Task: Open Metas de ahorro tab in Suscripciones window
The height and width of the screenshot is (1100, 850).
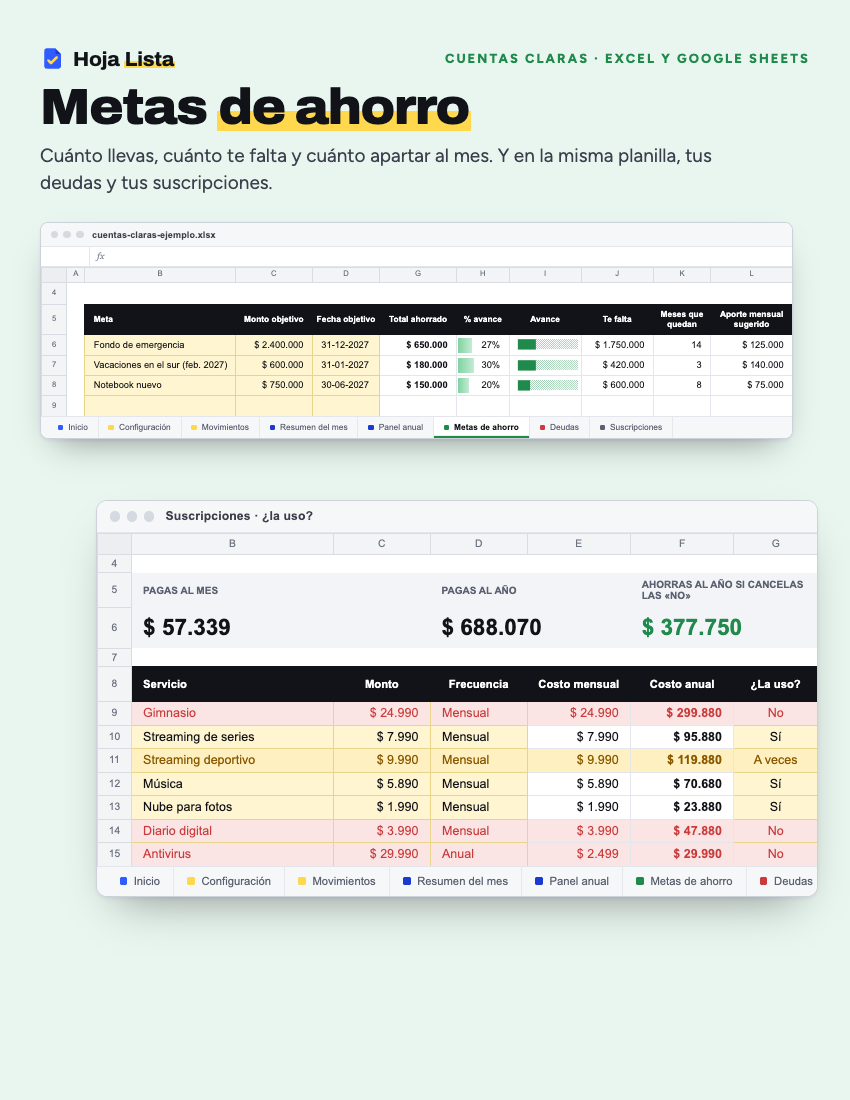Action: [x=684, y=881]
